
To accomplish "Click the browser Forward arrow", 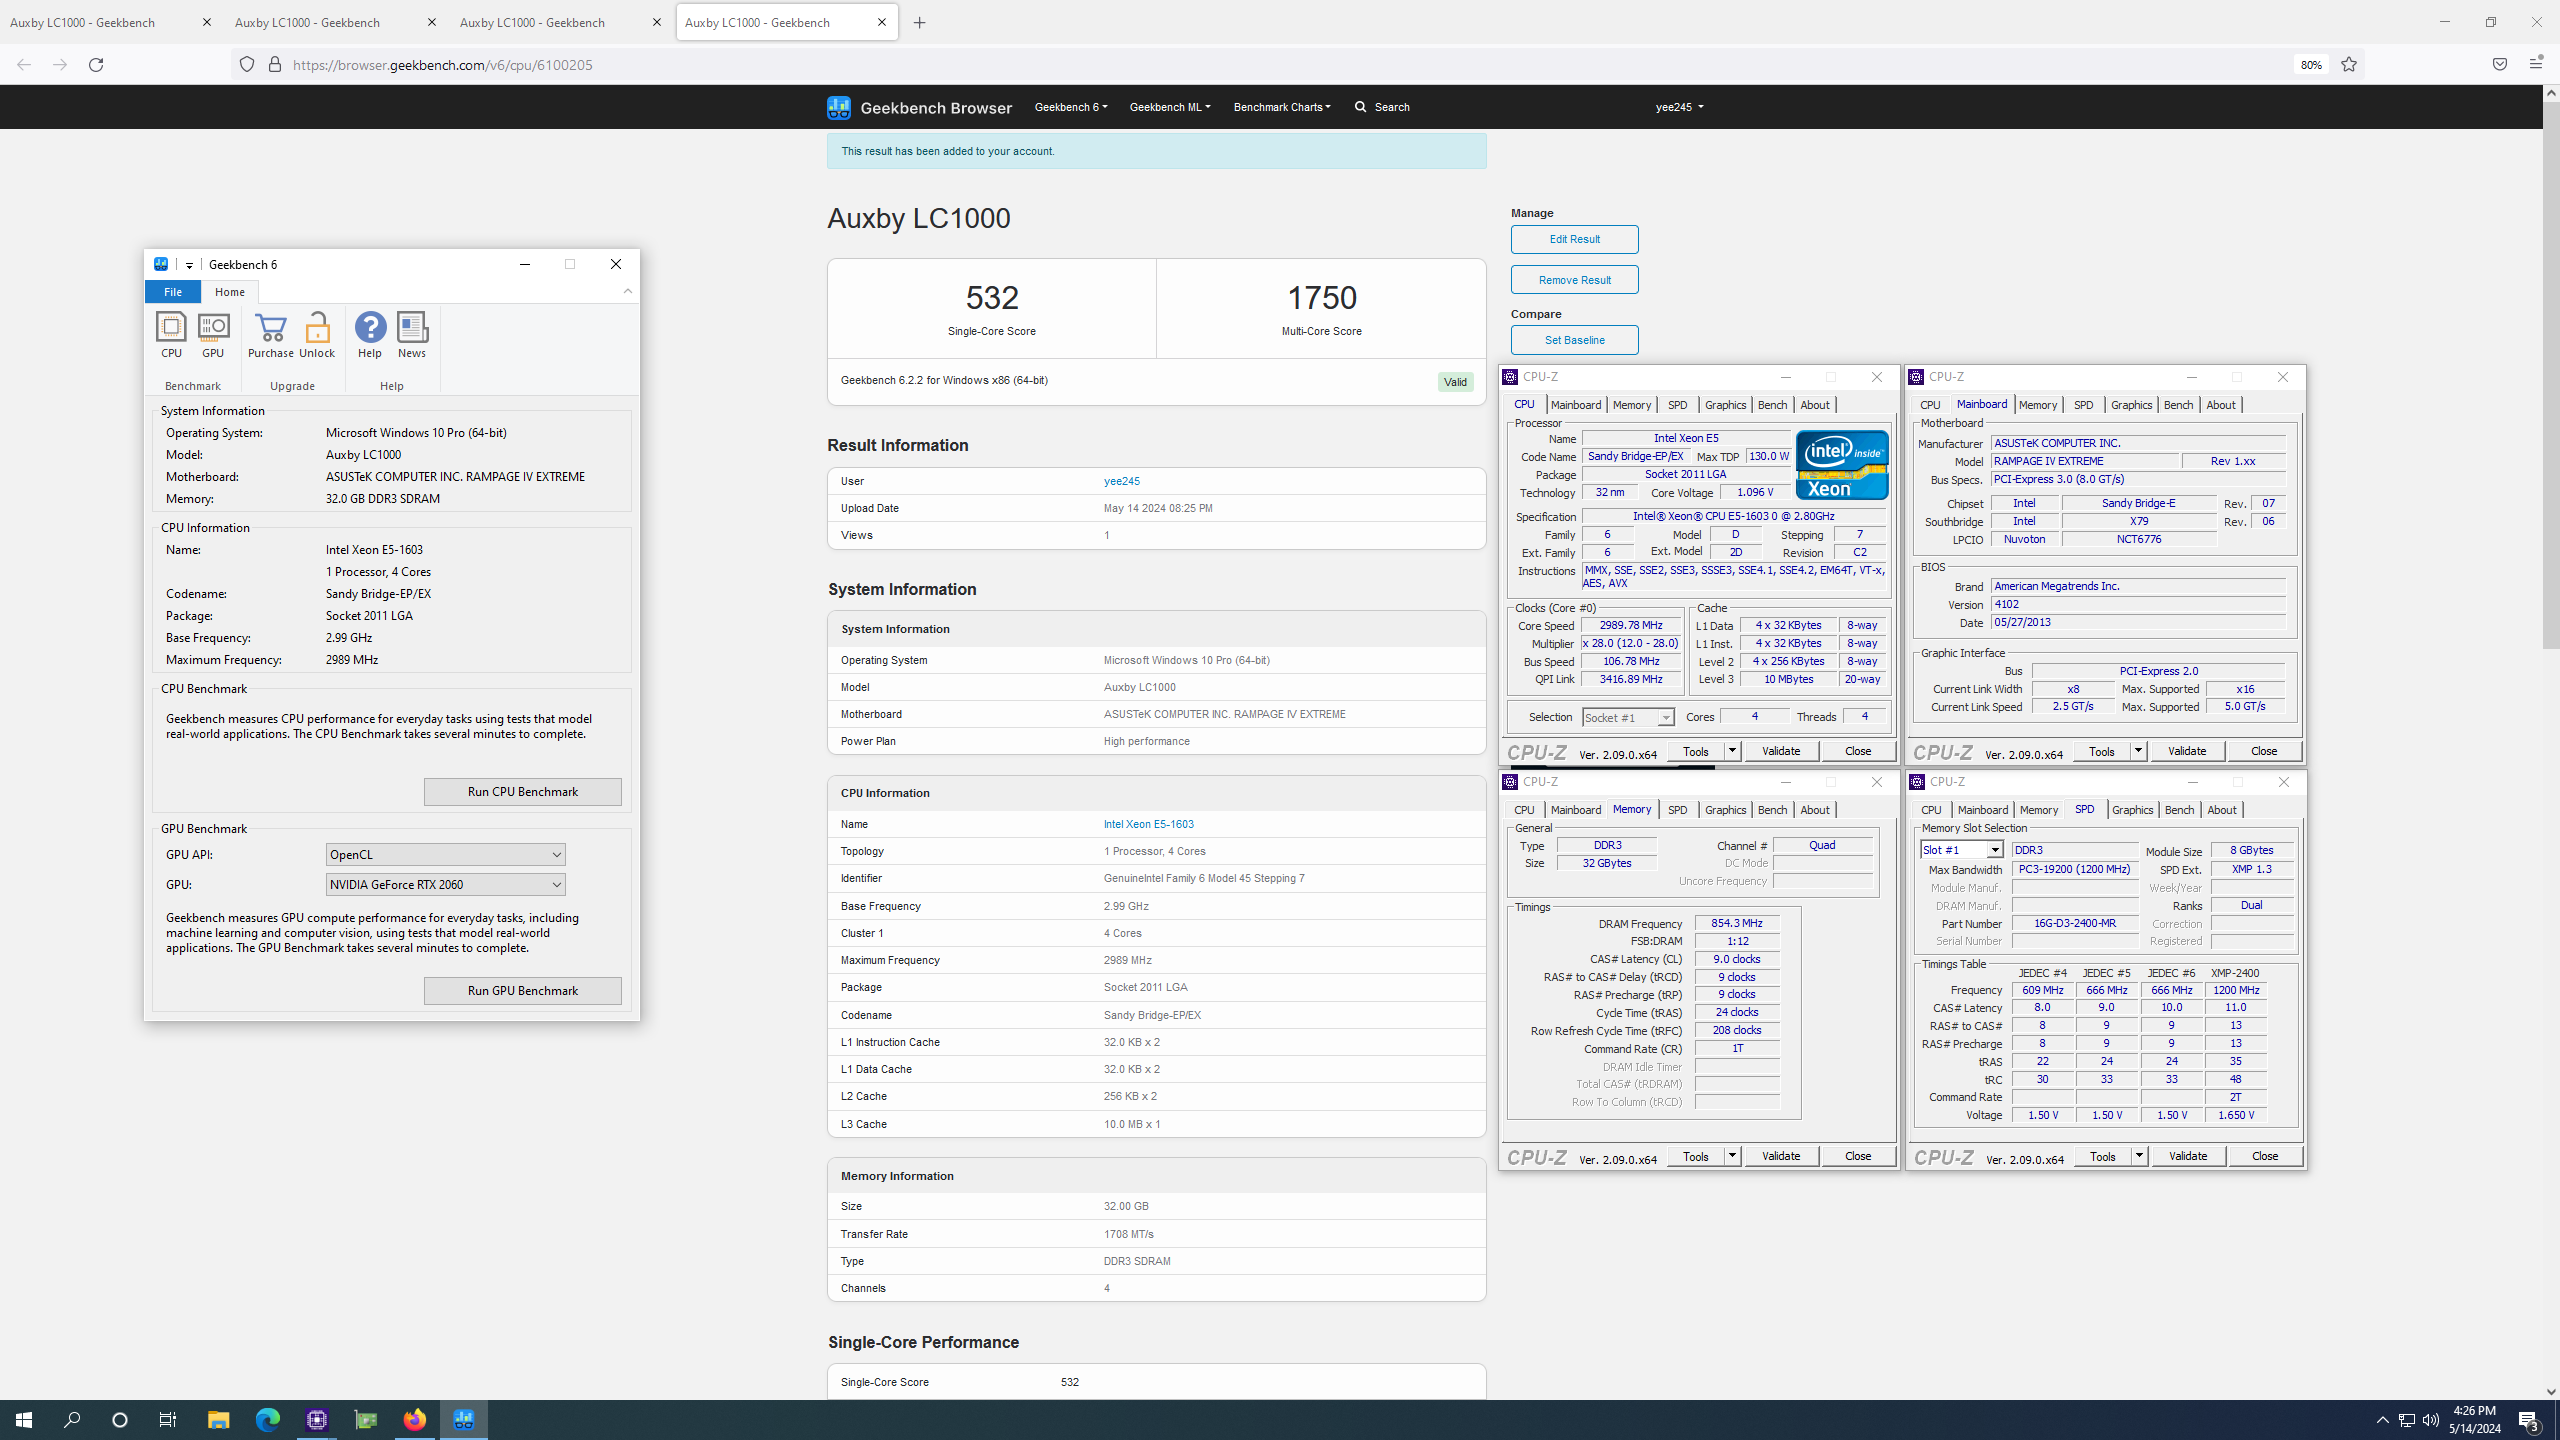I will pyautogui.click(x=60, y=64).
